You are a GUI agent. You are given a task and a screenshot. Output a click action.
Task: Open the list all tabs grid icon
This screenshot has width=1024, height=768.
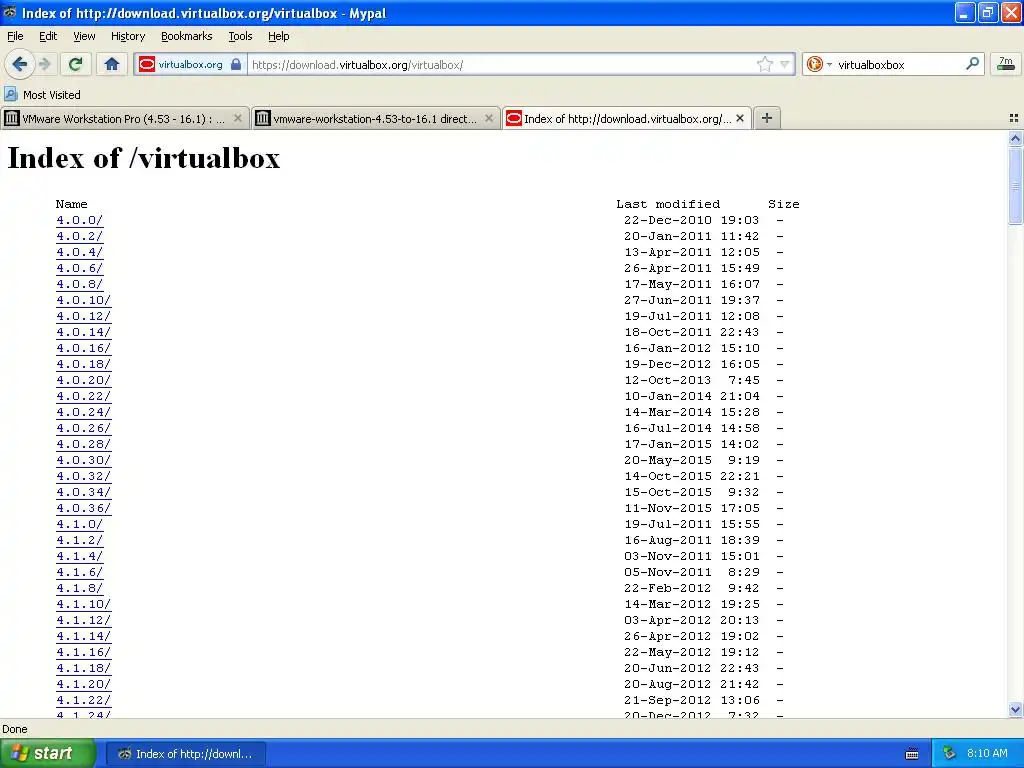(1014, 118)
